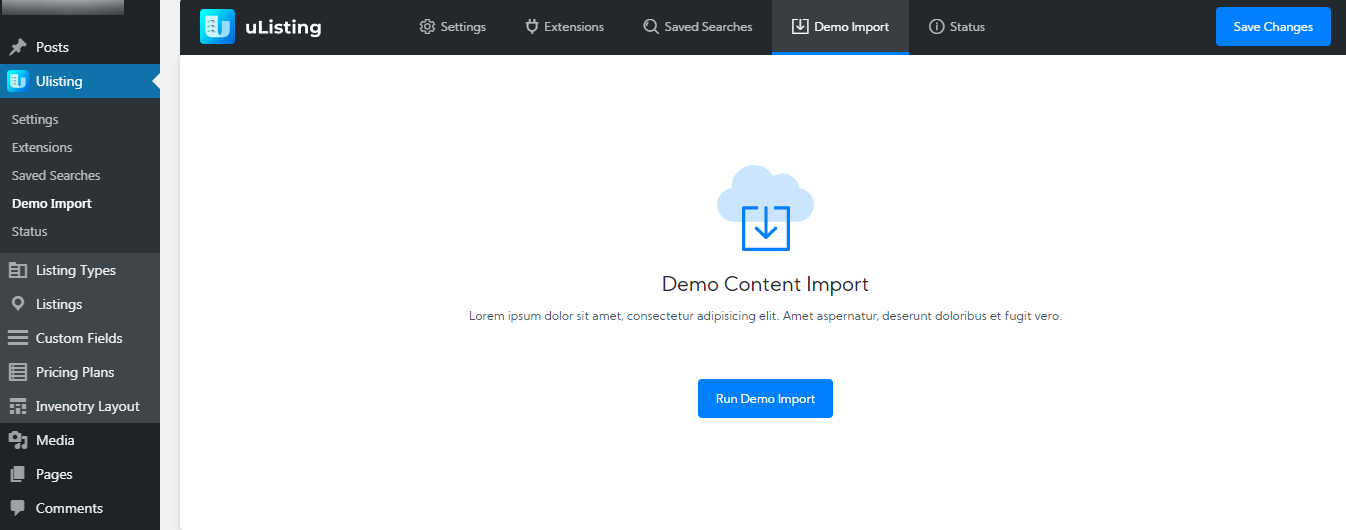This screenshot has width=1346, height=530.
Task: Click the Listing Types icon in sidebar
Action: [18, 270]
